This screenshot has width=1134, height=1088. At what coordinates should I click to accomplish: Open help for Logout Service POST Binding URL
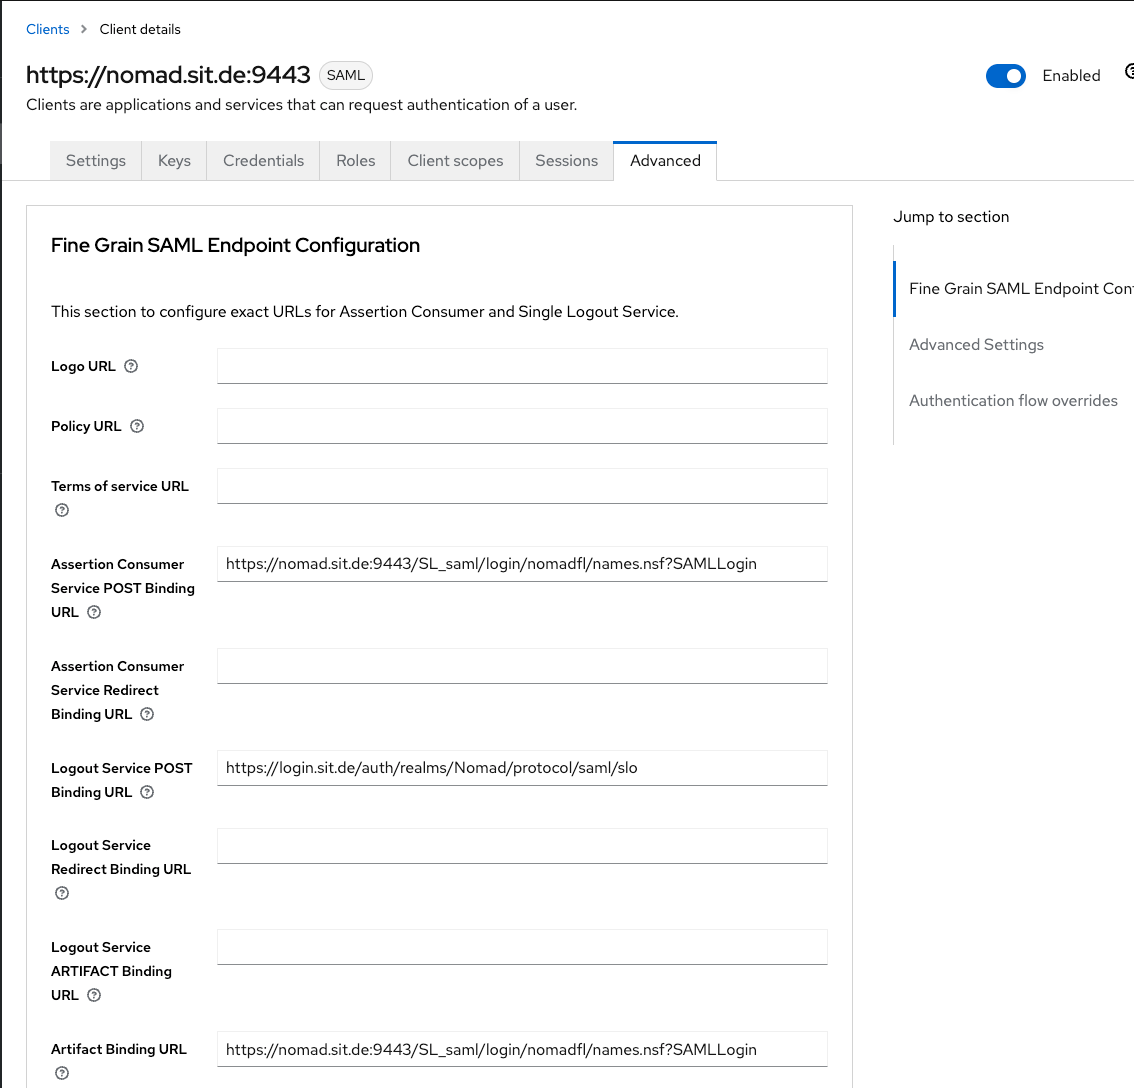tap(147, 792)
